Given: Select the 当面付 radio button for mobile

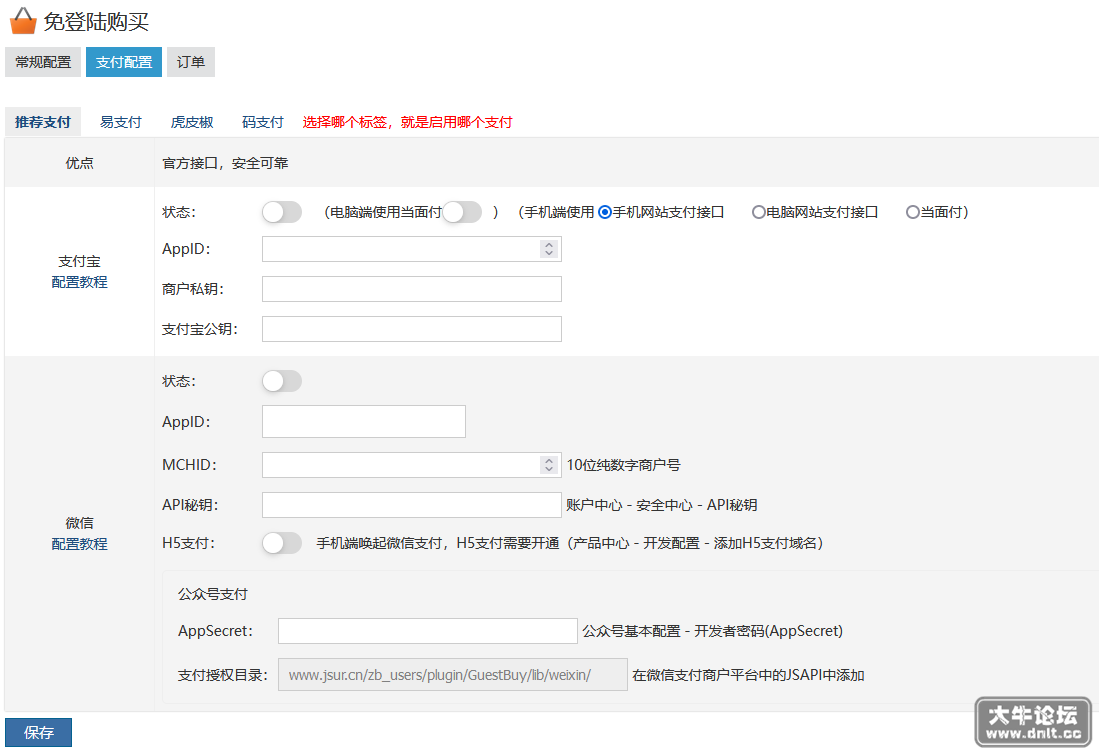Looking at the screenshot, I should [913, 212].
